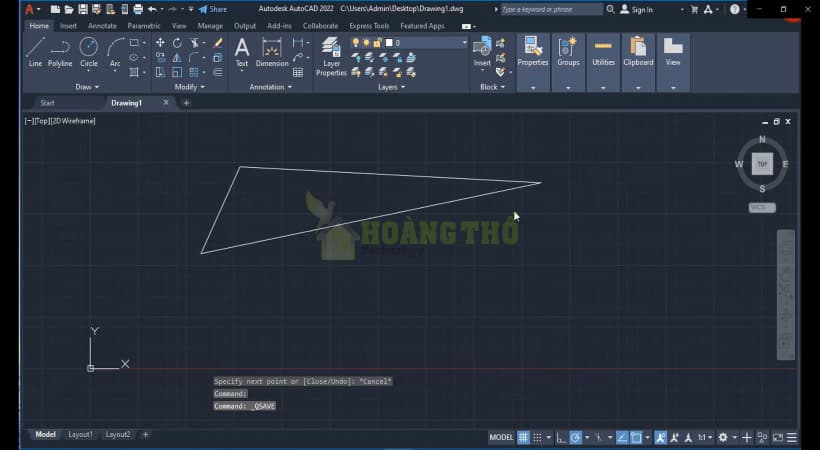Screen dimensions: 820x450
Task: Open rectangle tool dropdown arrow
Action: point(144,43)
